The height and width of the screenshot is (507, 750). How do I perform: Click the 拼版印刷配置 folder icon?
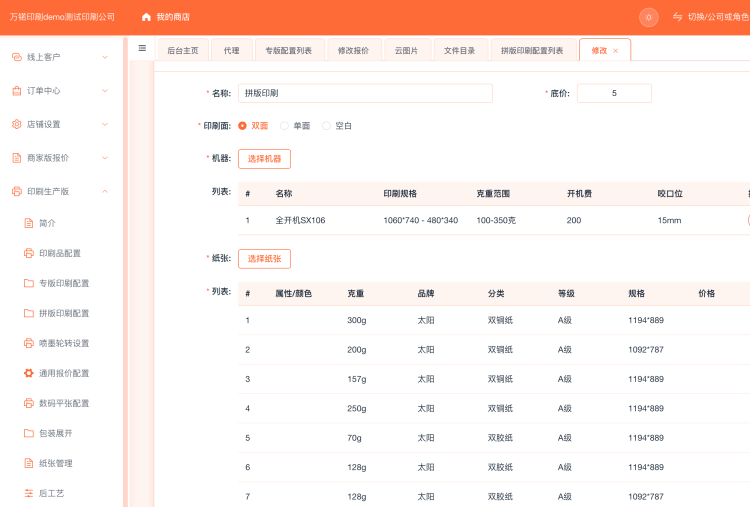pos(29,313)
